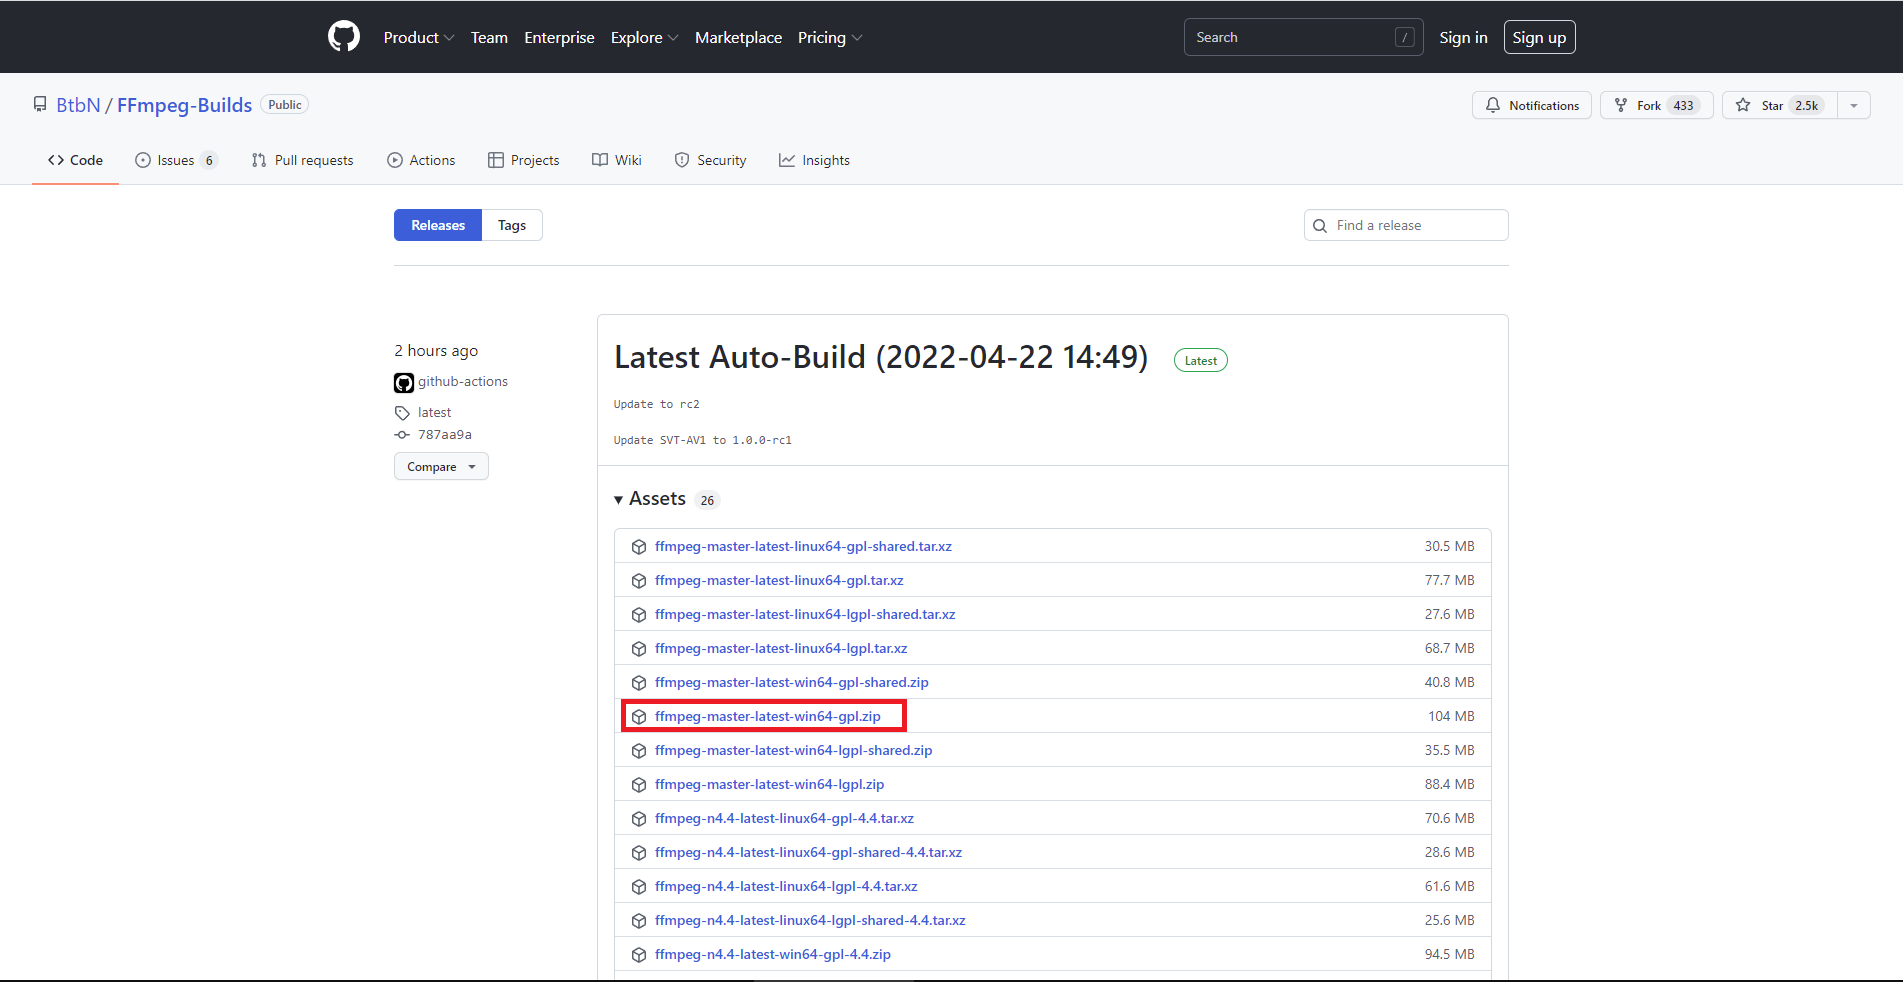Viewport: 1903px width, 982px height.
Task: Click the magnifier icon in Find a release
Action: click(1320, 226)
